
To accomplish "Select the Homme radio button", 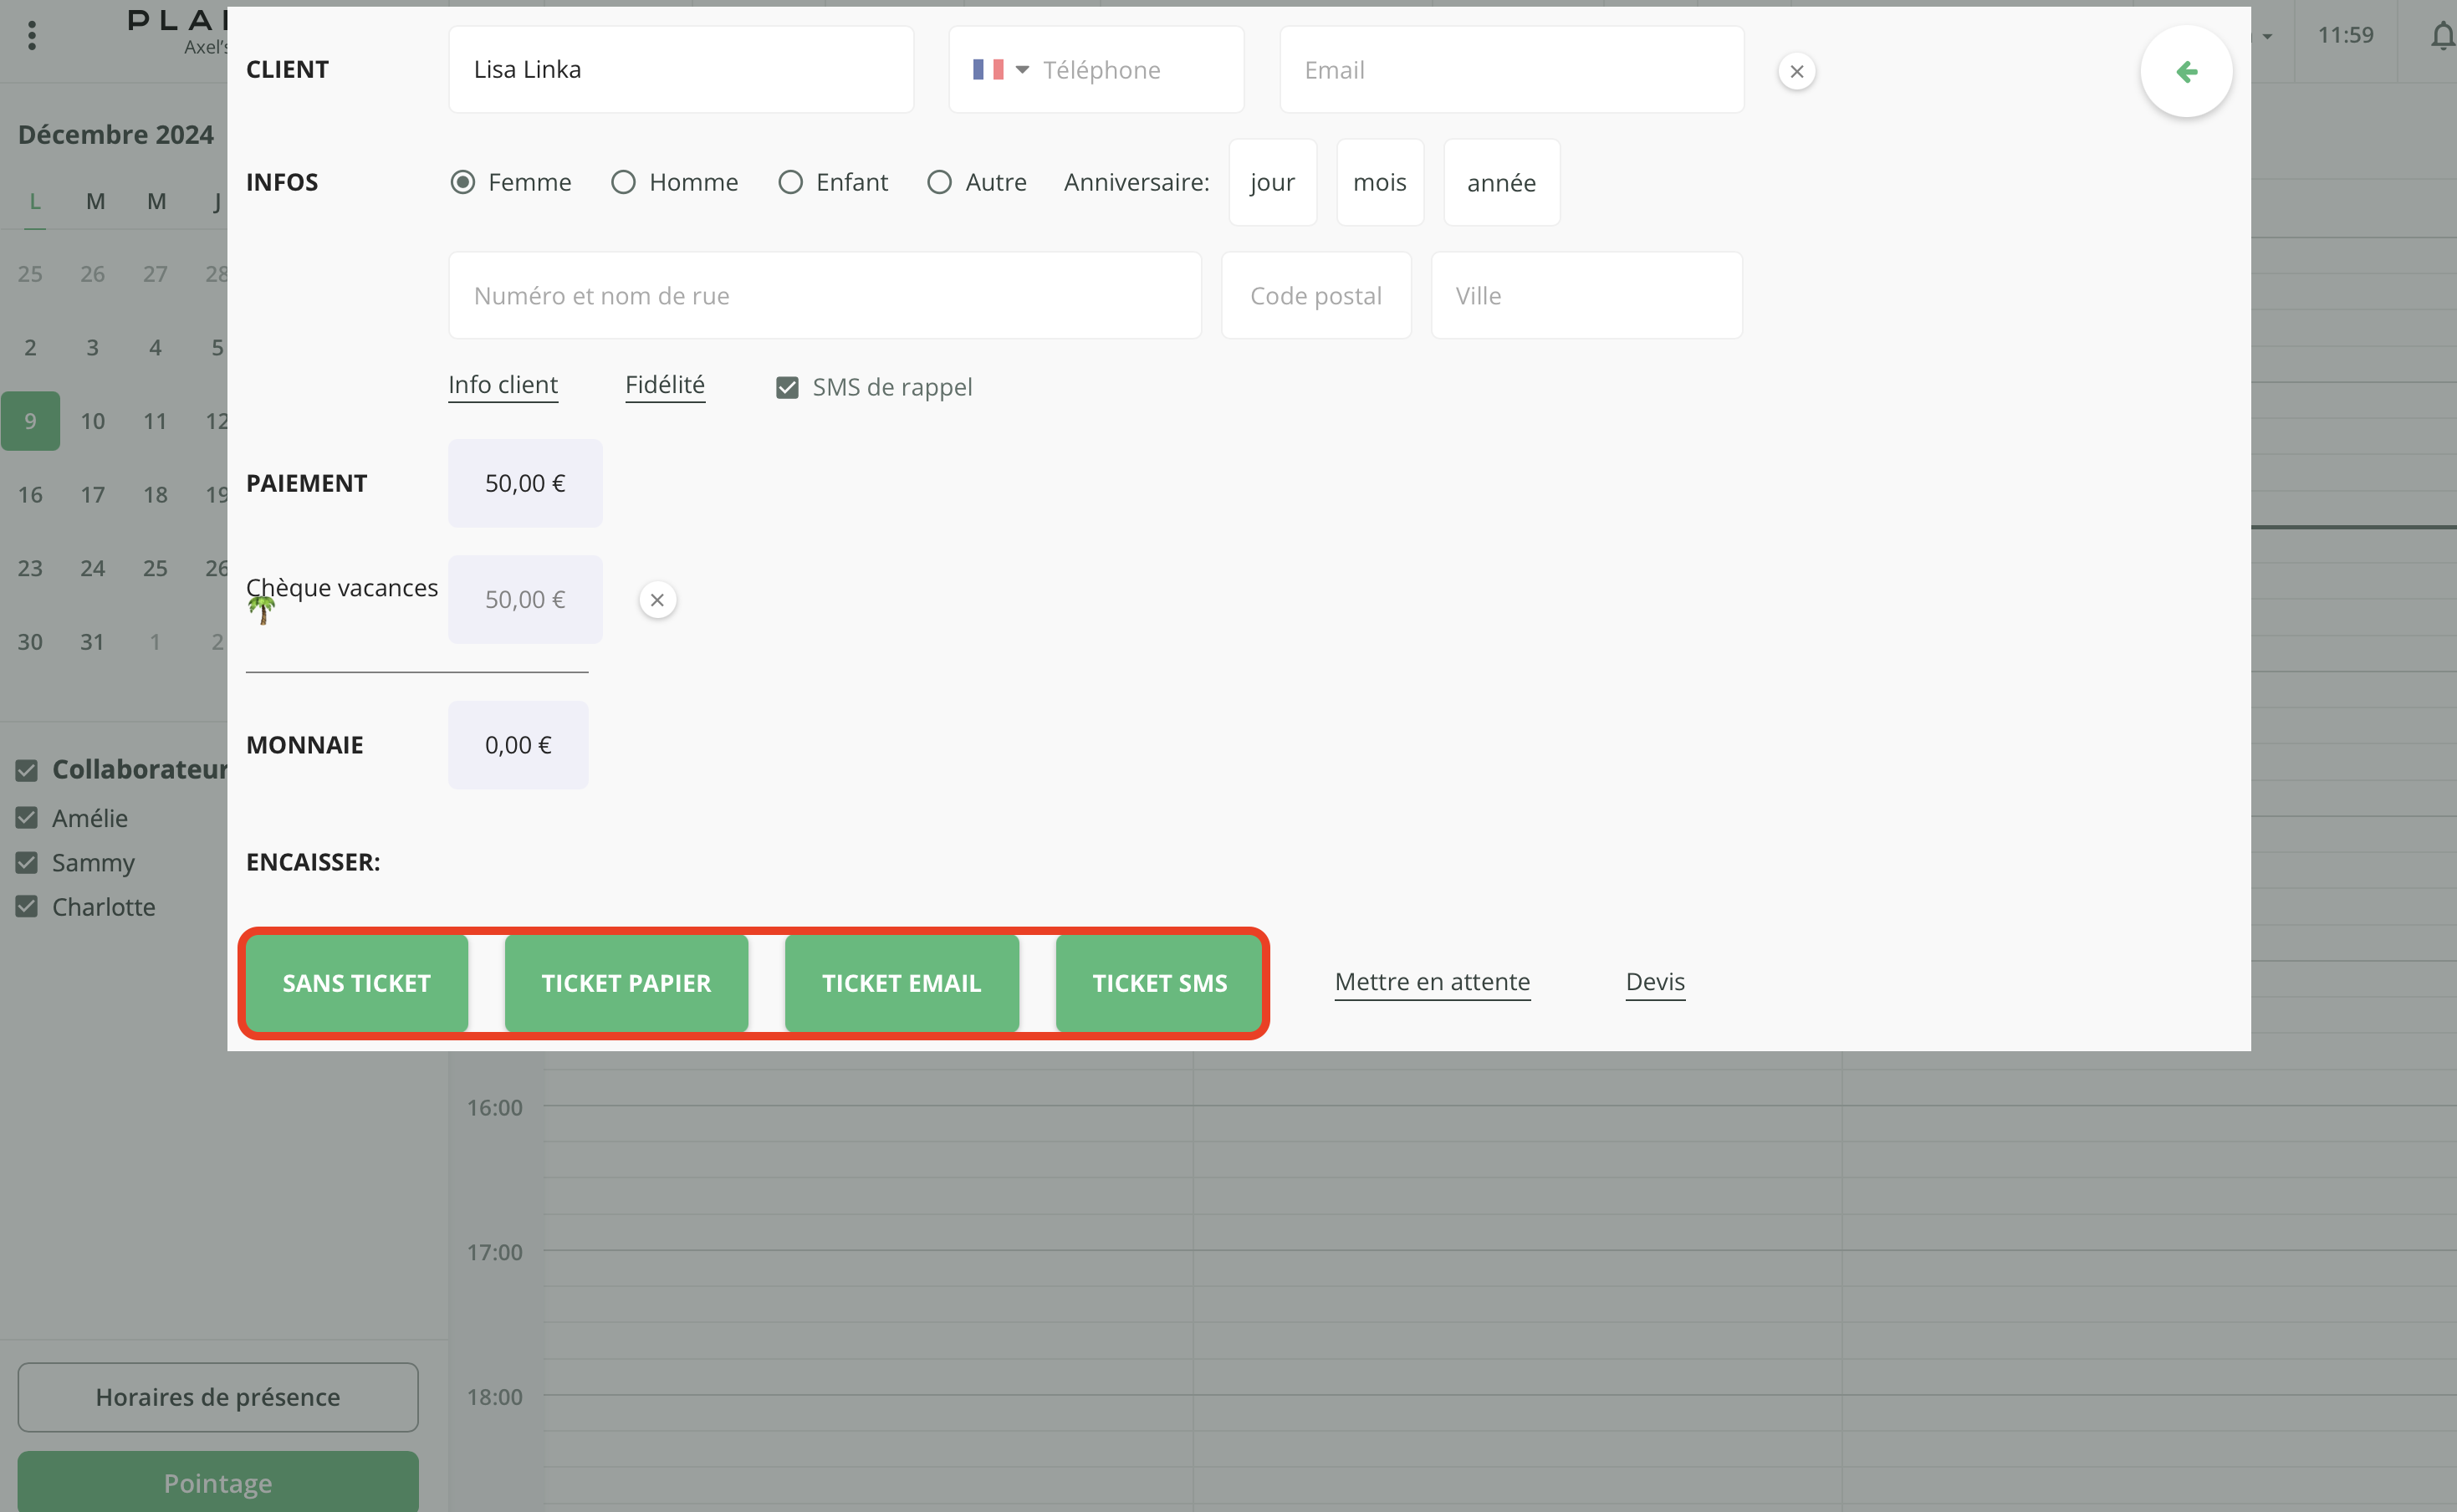I will (x=623, y=182).
